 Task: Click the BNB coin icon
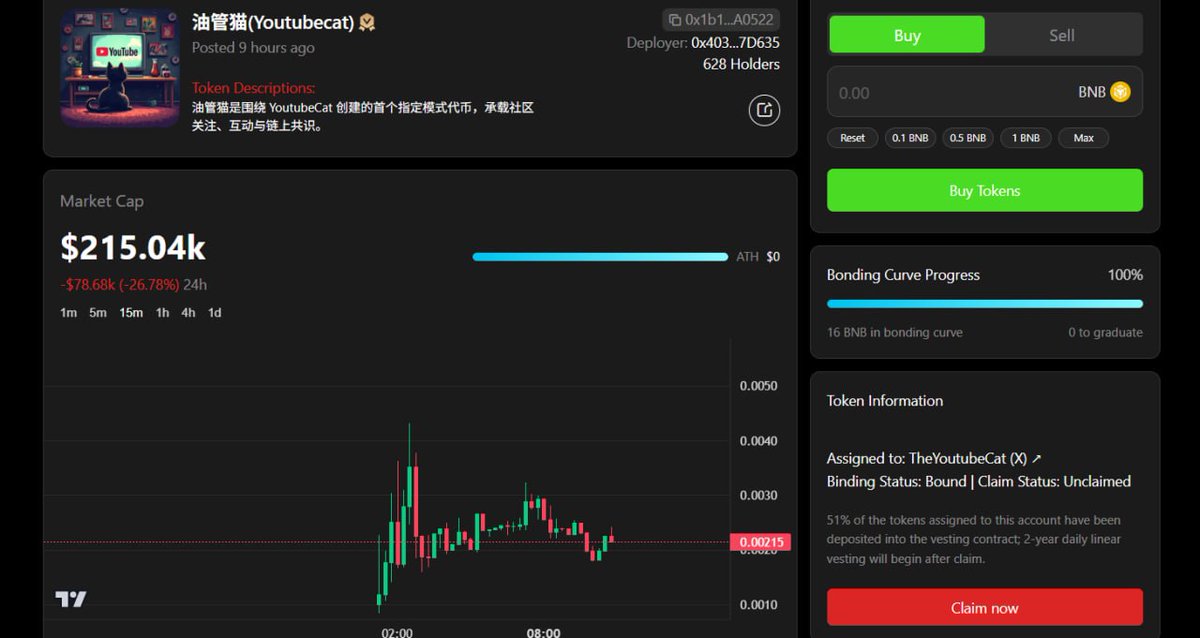(1120, 92)
